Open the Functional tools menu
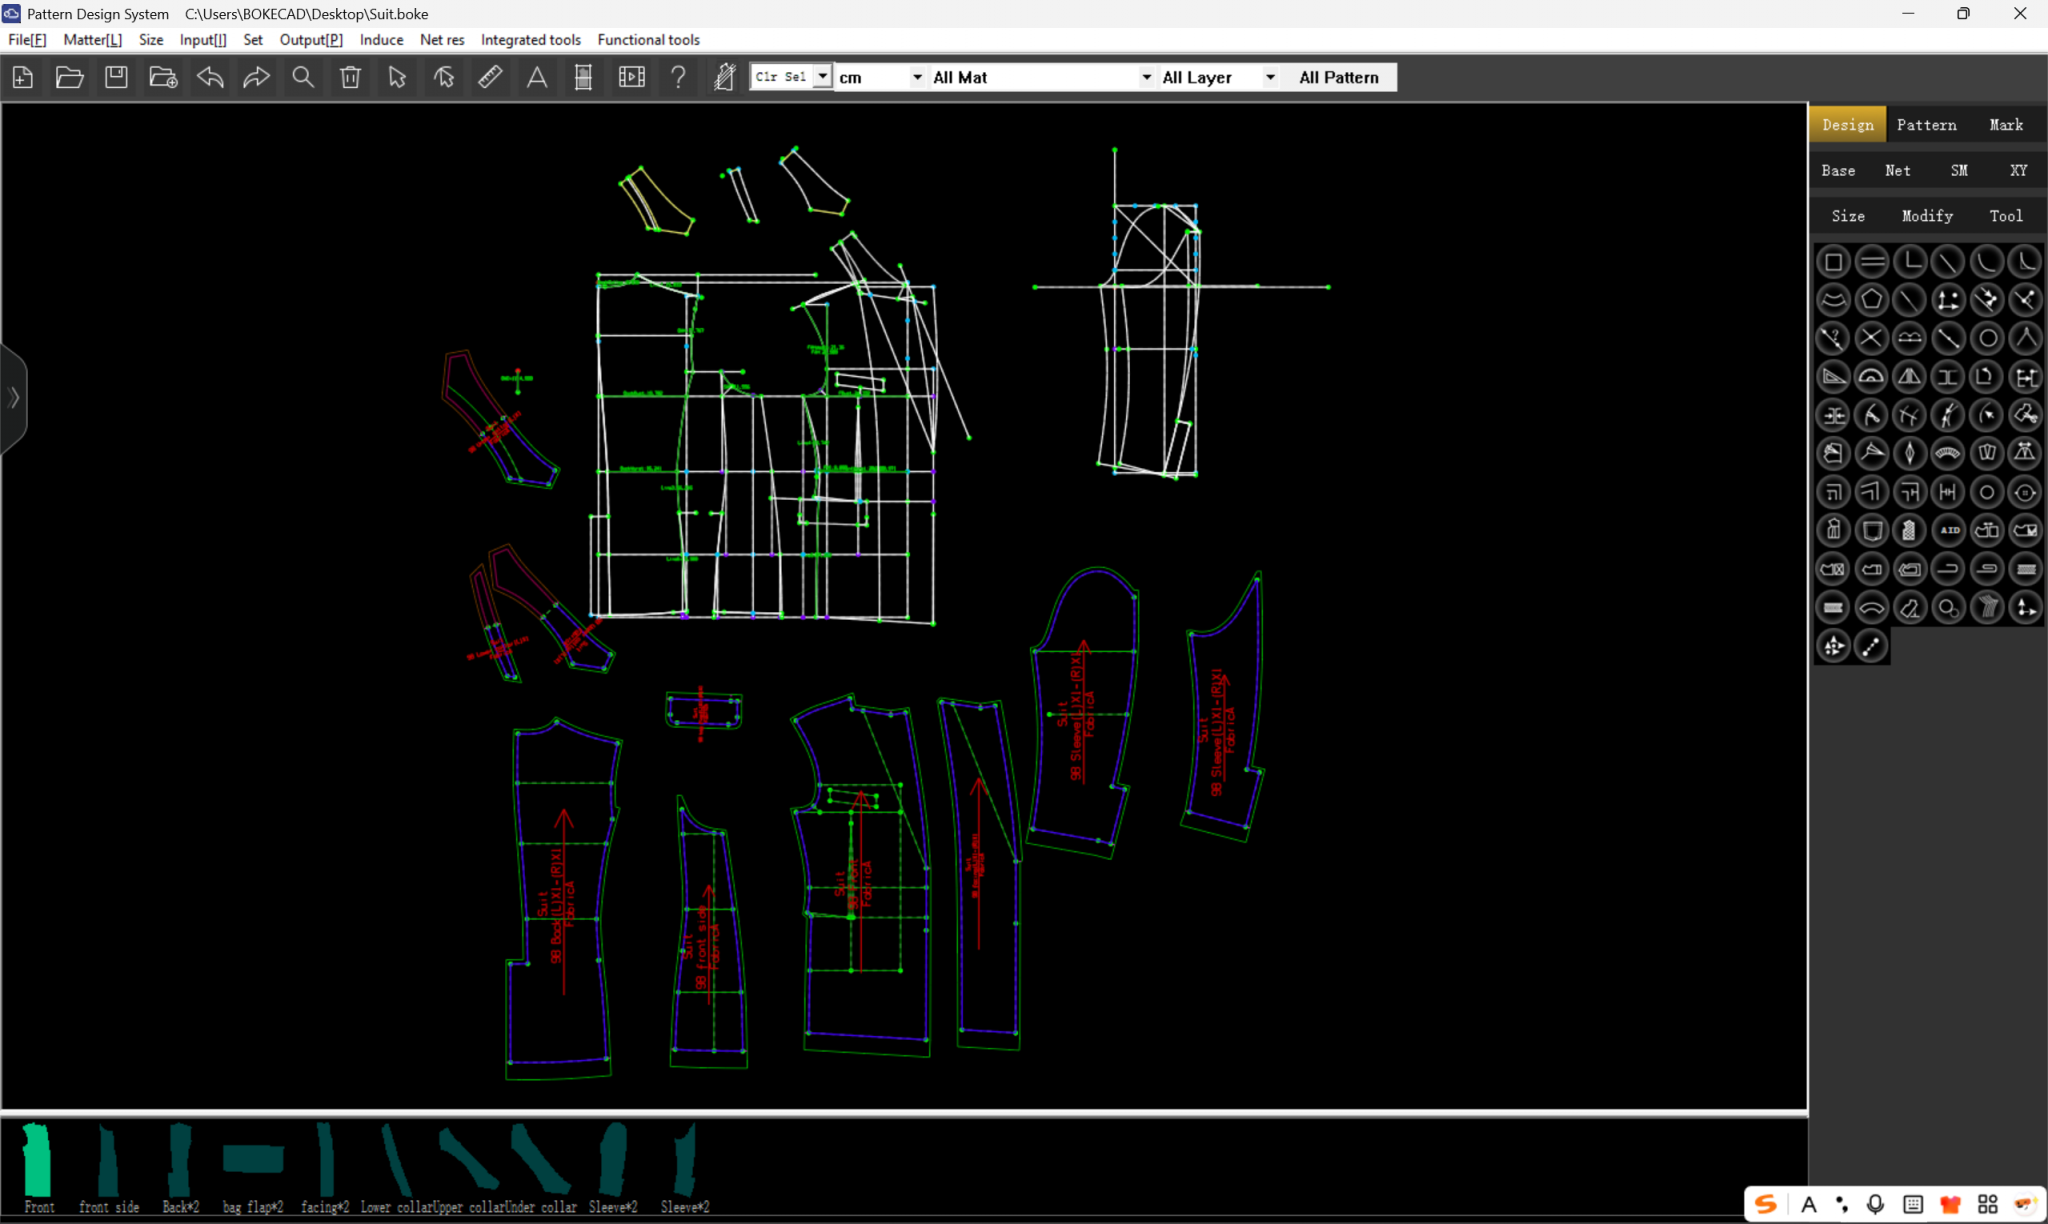Screen dimensions: 2048x1224 [648, 40]
